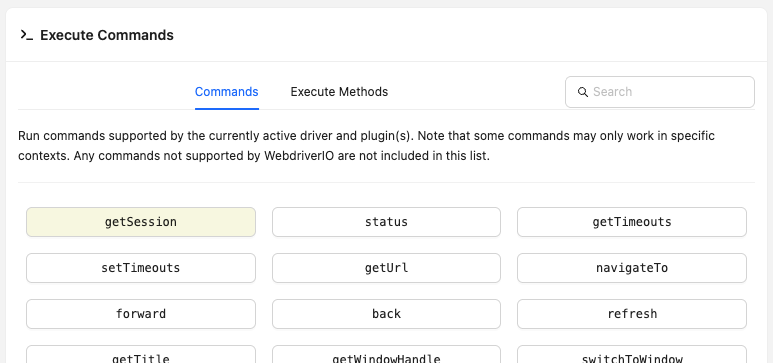Click the forward command button
The width and height of the screenshot is (773, 363).
(x=141, y=314)
